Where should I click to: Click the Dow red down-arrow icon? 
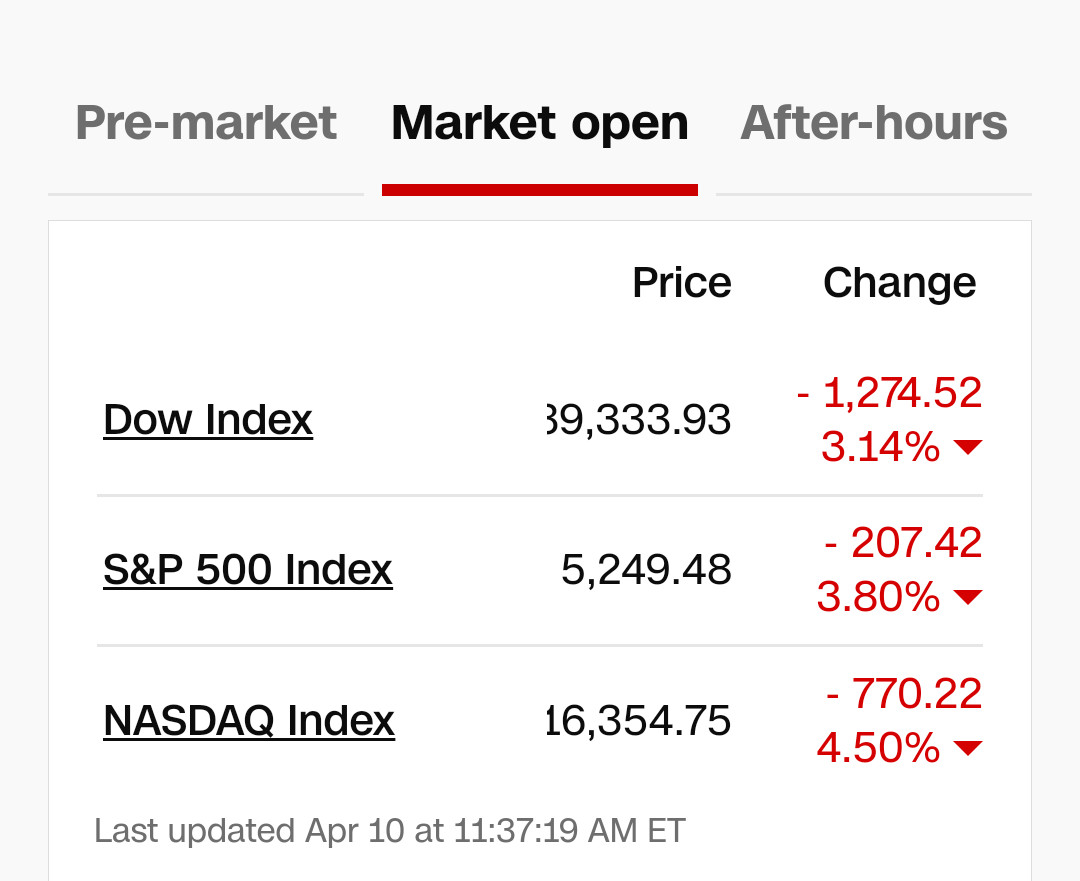(x=967, y=448)
